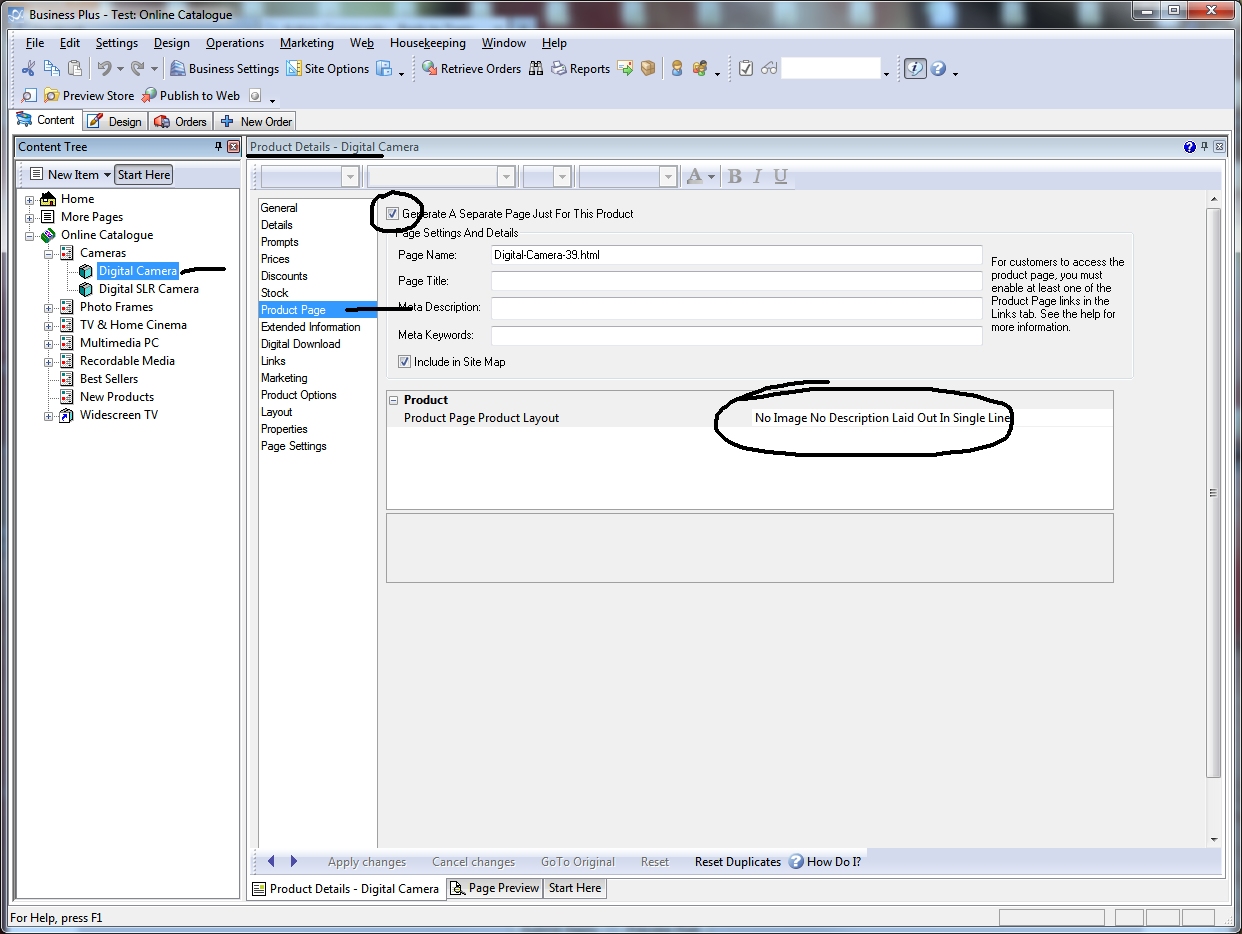Switch to the Page Preview tab
Screen dimensions: 1242x934
pyautogui.click(x=494, y=888)
